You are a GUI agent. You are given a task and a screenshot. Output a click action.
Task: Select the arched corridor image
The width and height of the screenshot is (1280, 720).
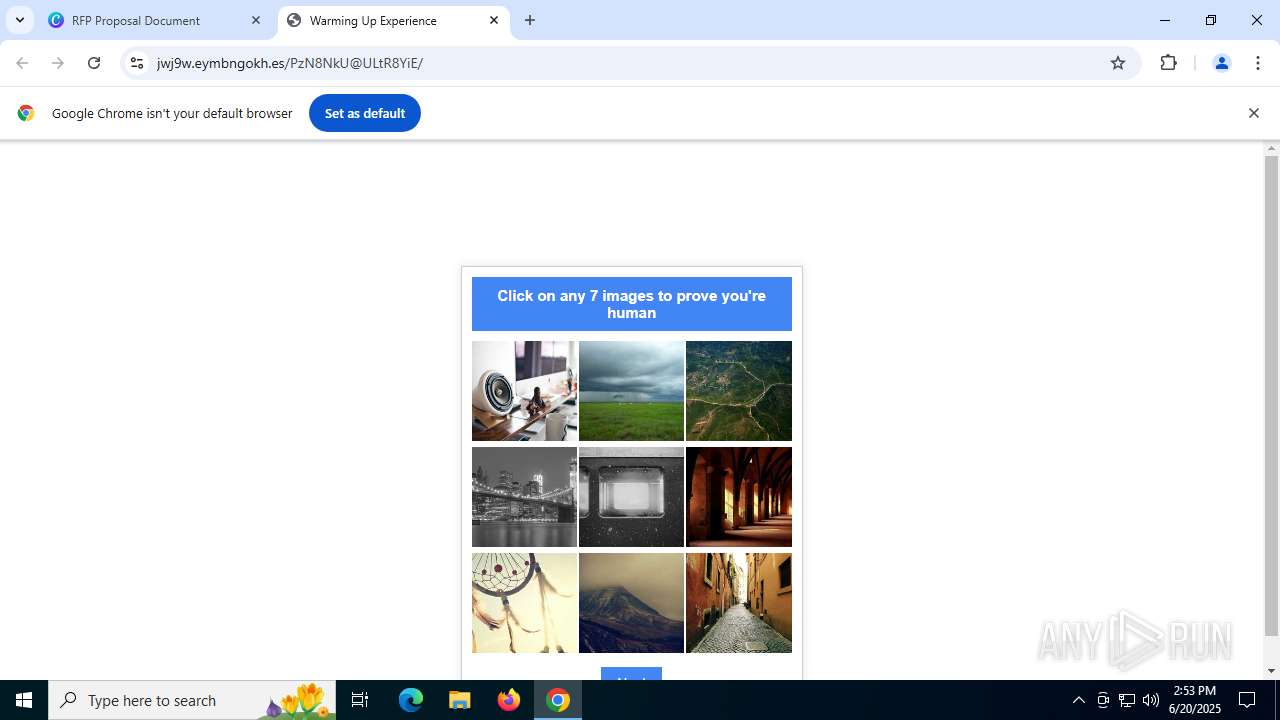739,497
